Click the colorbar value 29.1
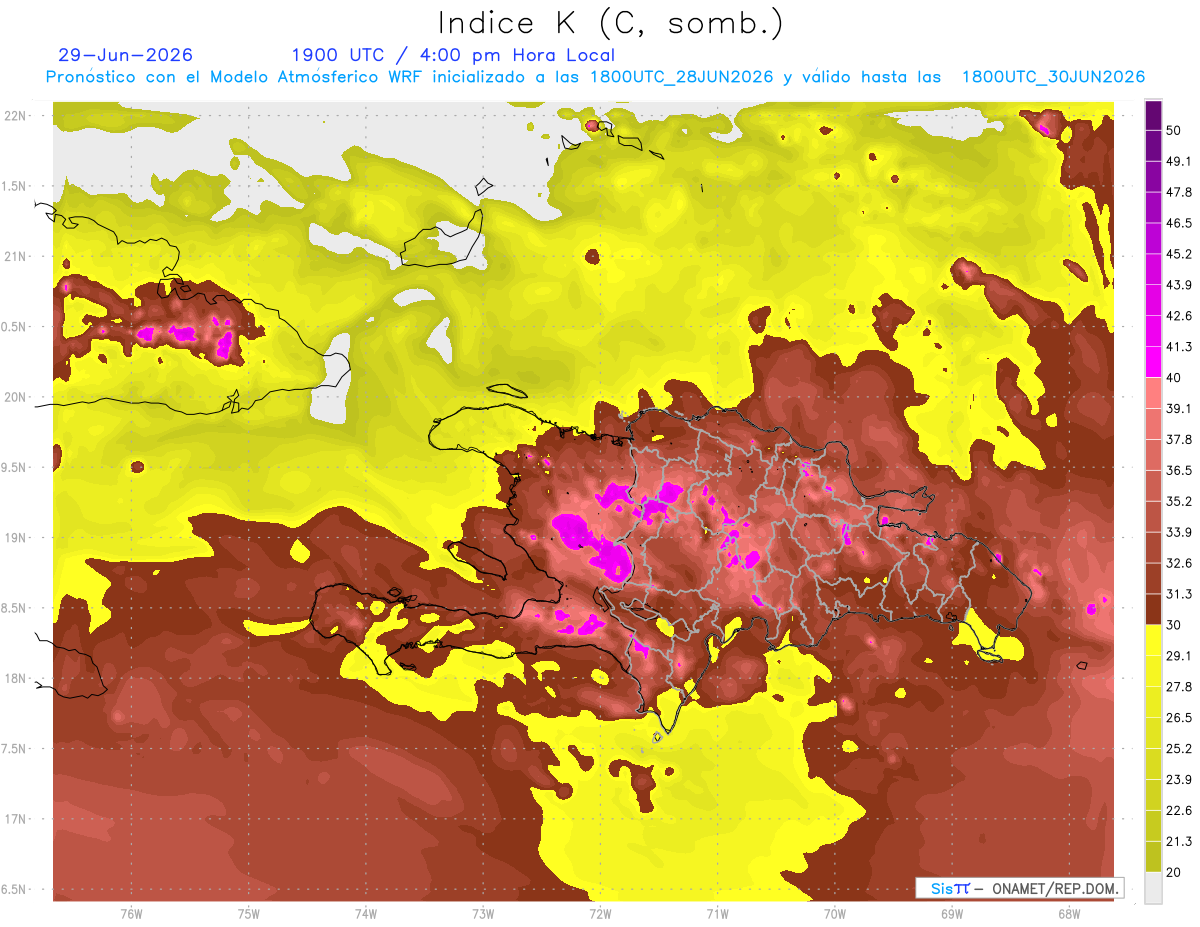 click(x=1179, y=655)
